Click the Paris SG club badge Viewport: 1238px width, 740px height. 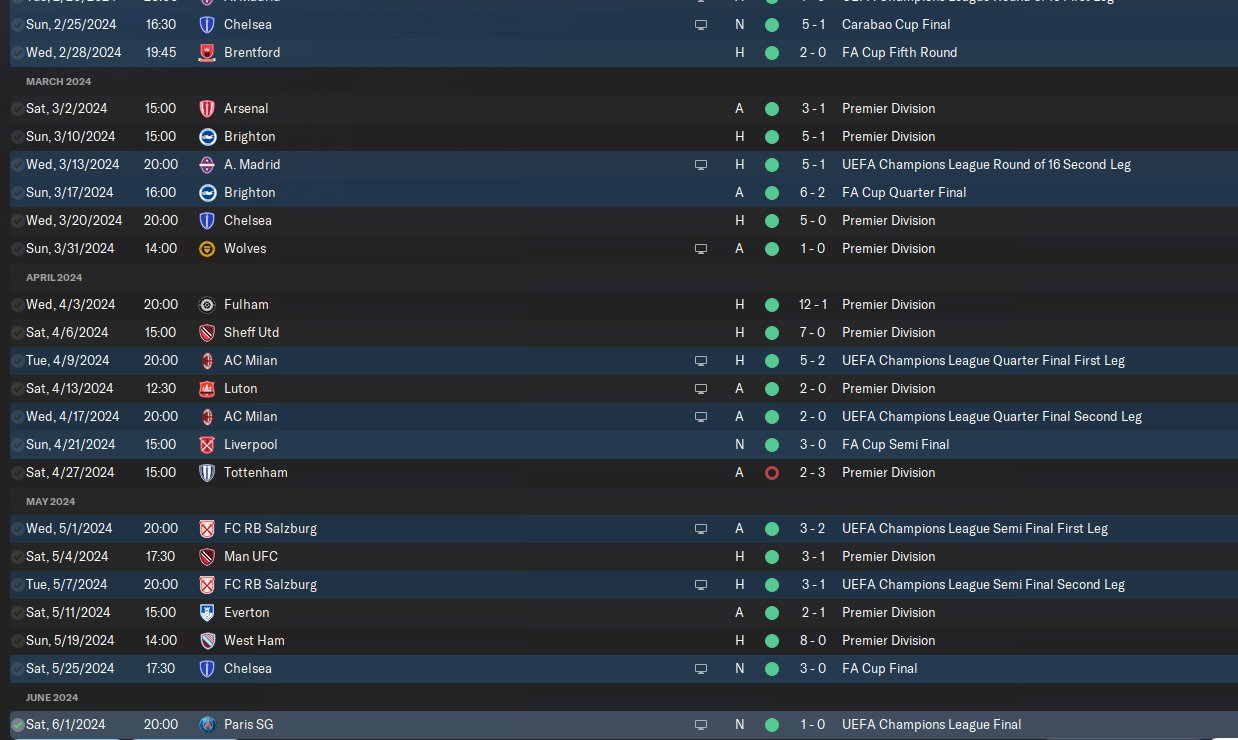207,724
